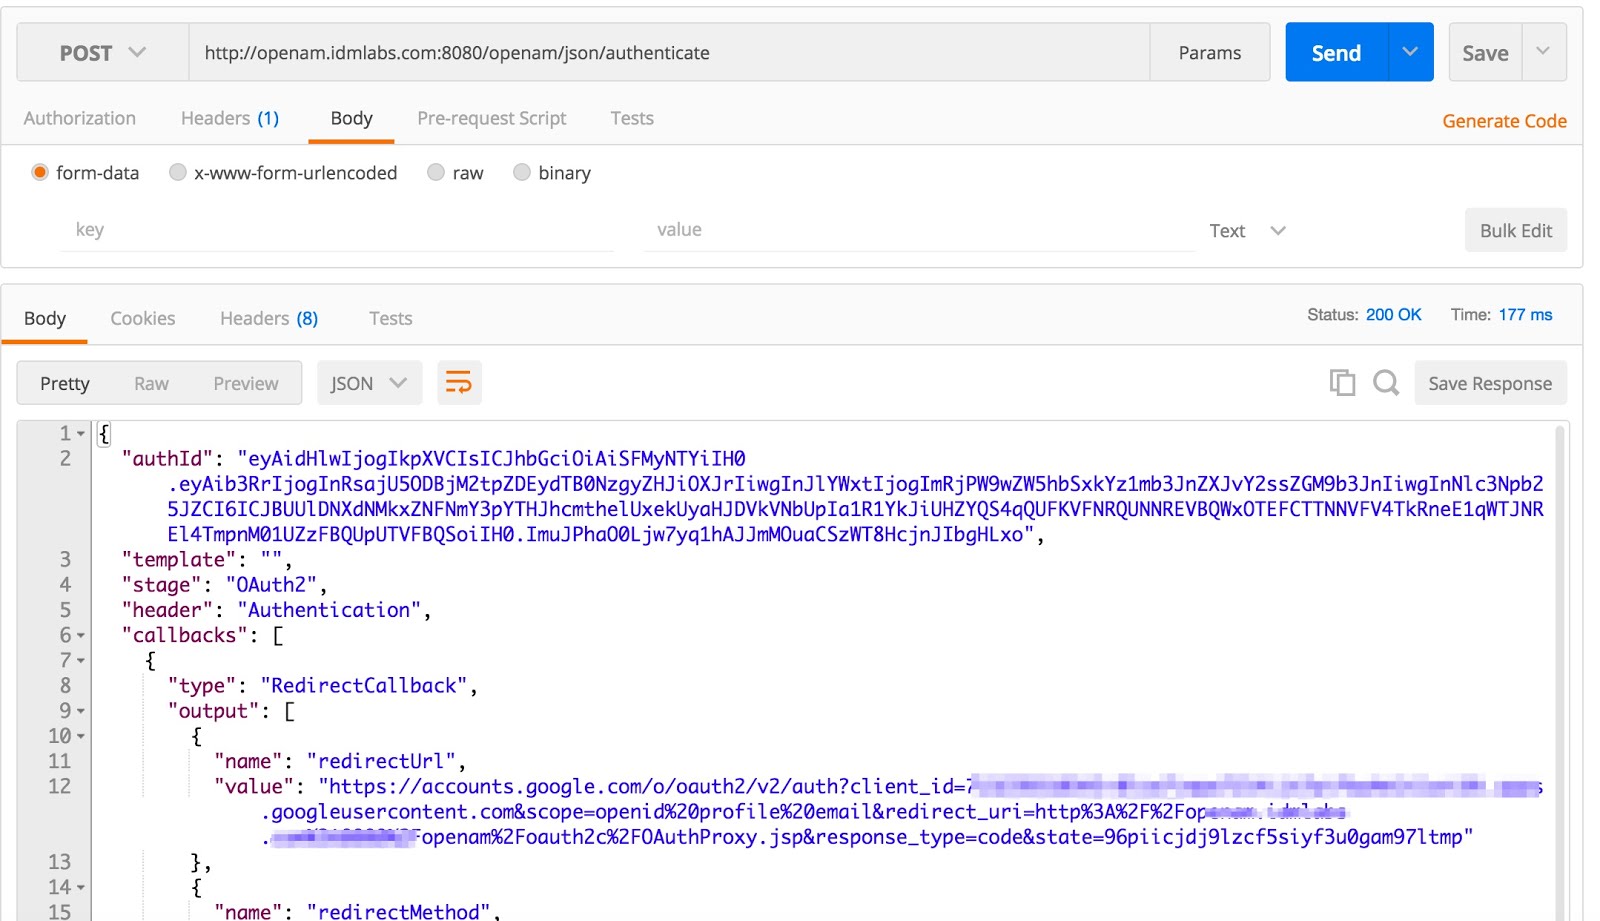Expand the Send button options chevron

(x=1411, y=52)
